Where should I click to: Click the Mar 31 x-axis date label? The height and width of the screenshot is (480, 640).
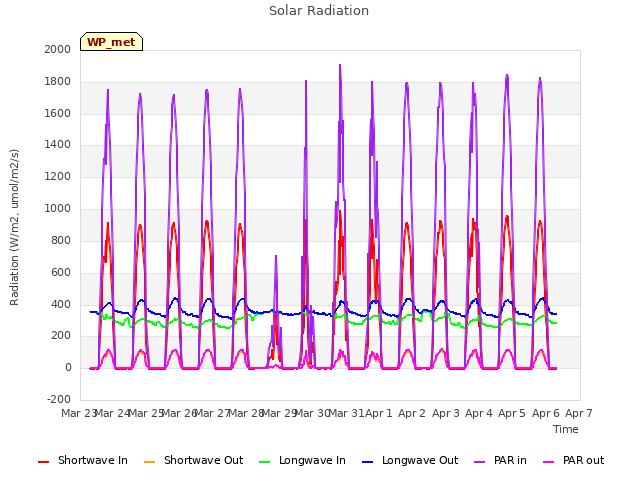tap(346, 413)
